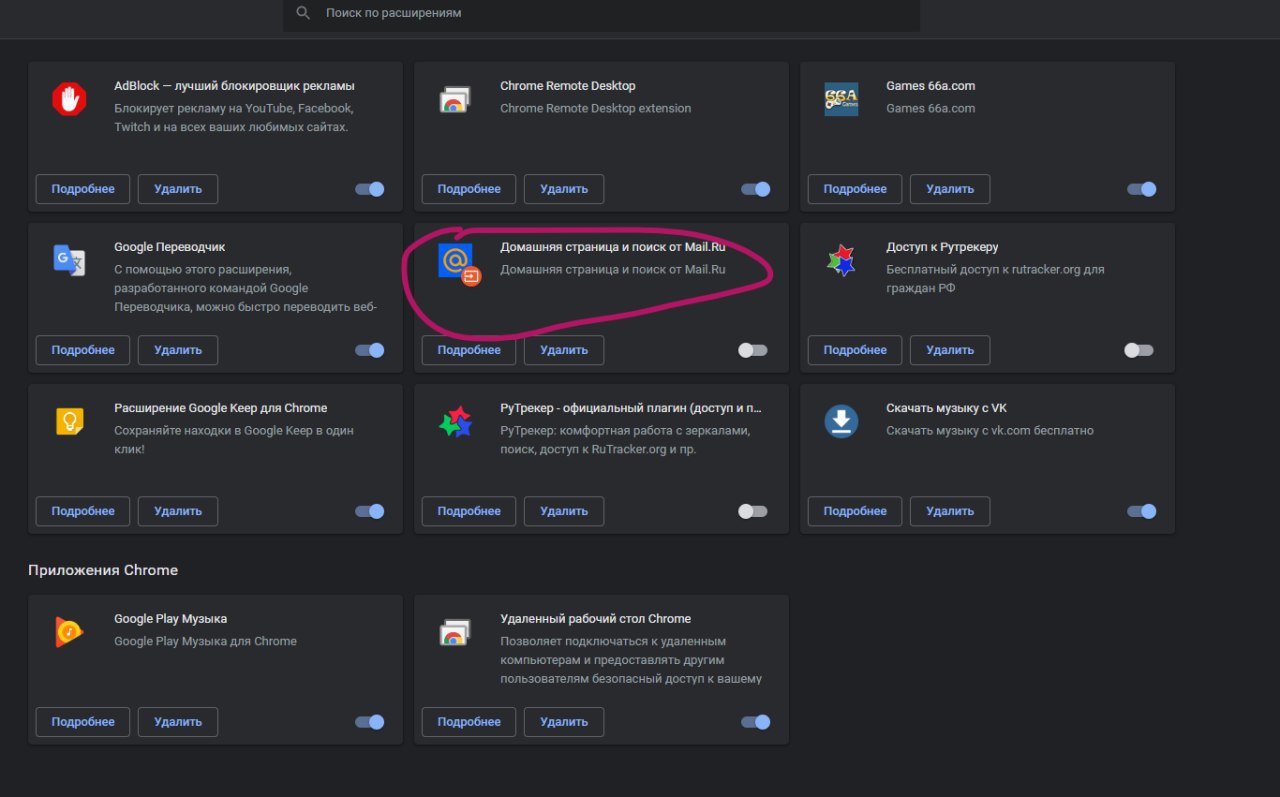Toggle off Games 66a.com extension
Viewport: 1280px width, 797px height.
coord(1142,189)
